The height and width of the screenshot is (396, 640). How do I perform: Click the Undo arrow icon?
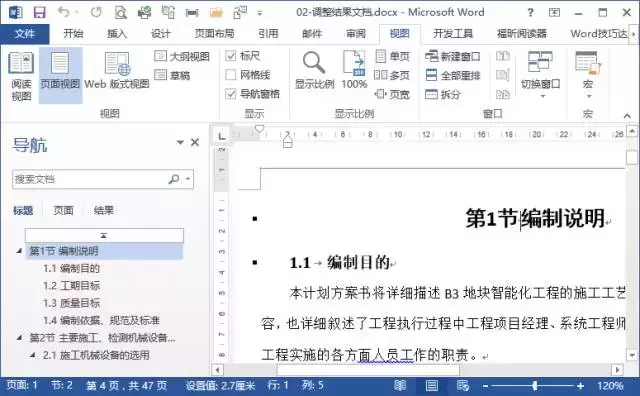(x=63, y=12)
